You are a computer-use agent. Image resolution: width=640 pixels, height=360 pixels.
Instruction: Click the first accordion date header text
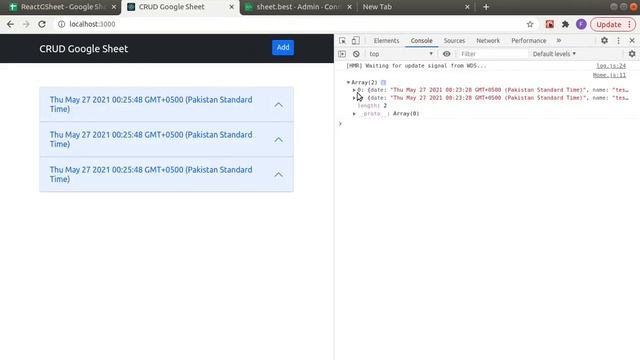coord(151,104)
